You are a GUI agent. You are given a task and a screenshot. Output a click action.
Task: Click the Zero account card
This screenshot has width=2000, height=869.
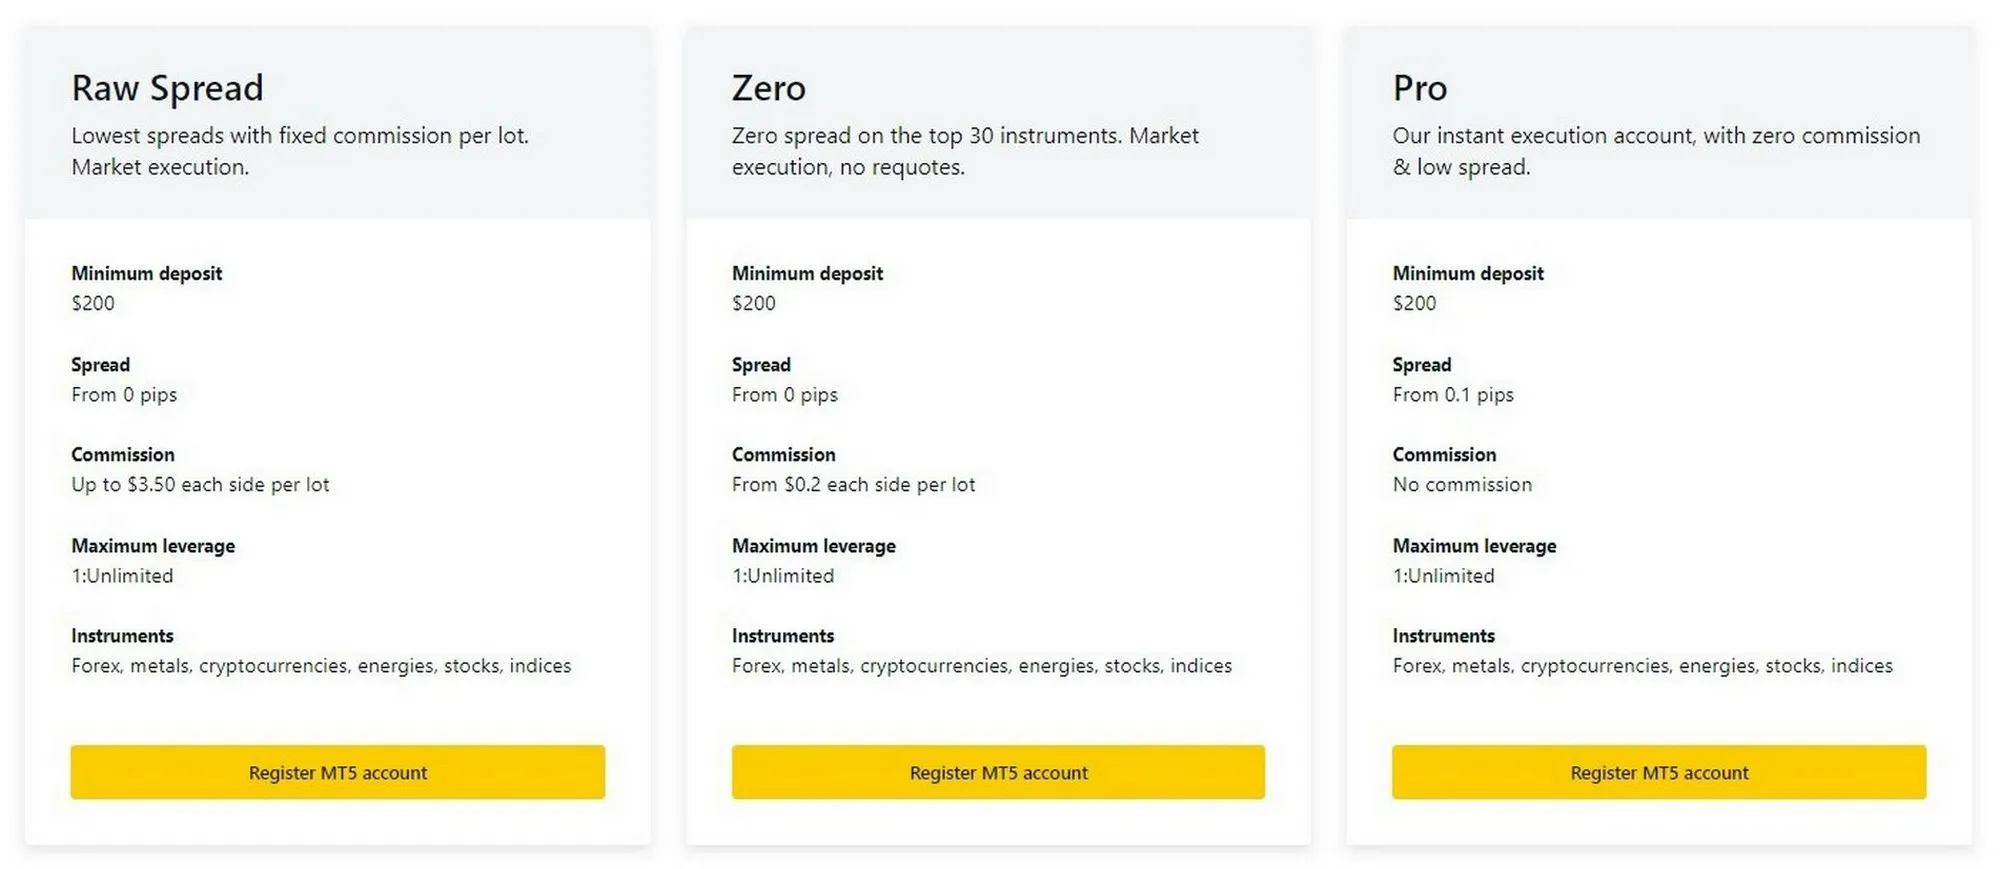998,430
